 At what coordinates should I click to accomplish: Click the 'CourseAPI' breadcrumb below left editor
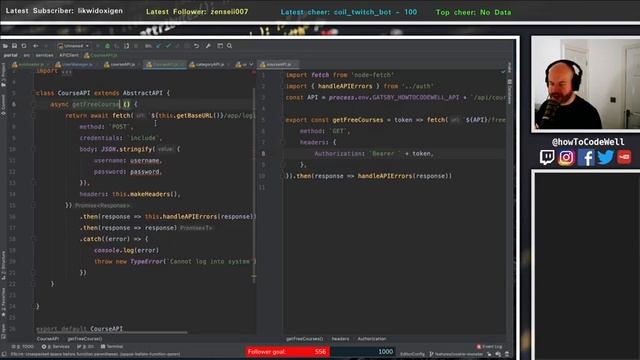pyautogui.click(x=48, y=339)
